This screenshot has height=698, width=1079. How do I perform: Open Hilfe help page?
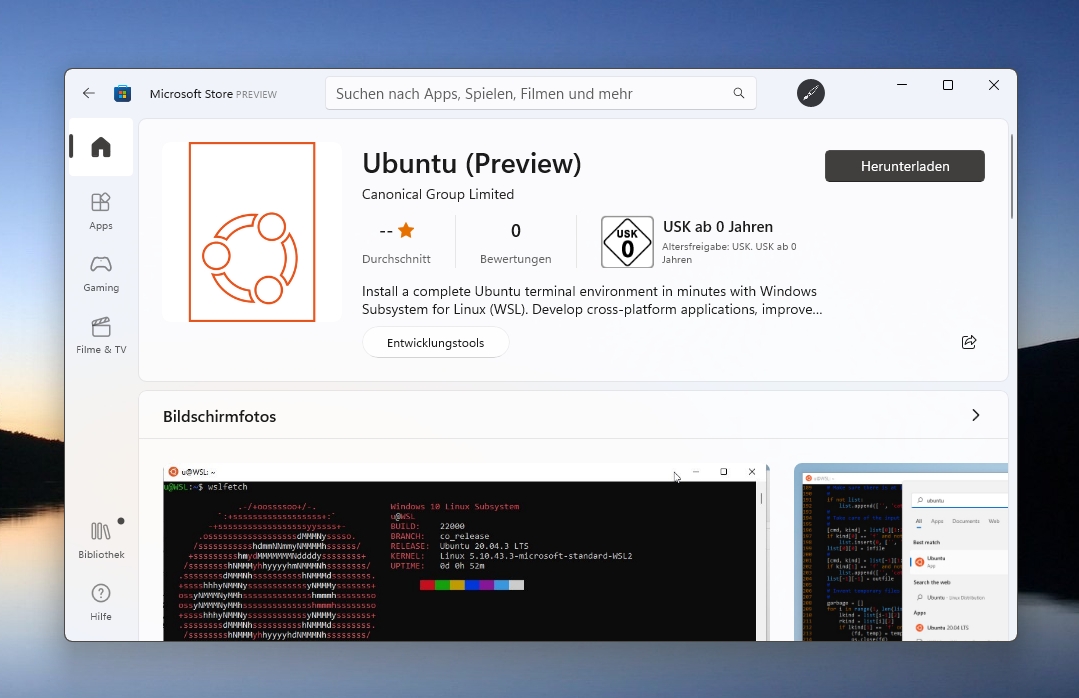tap(101, 602)
